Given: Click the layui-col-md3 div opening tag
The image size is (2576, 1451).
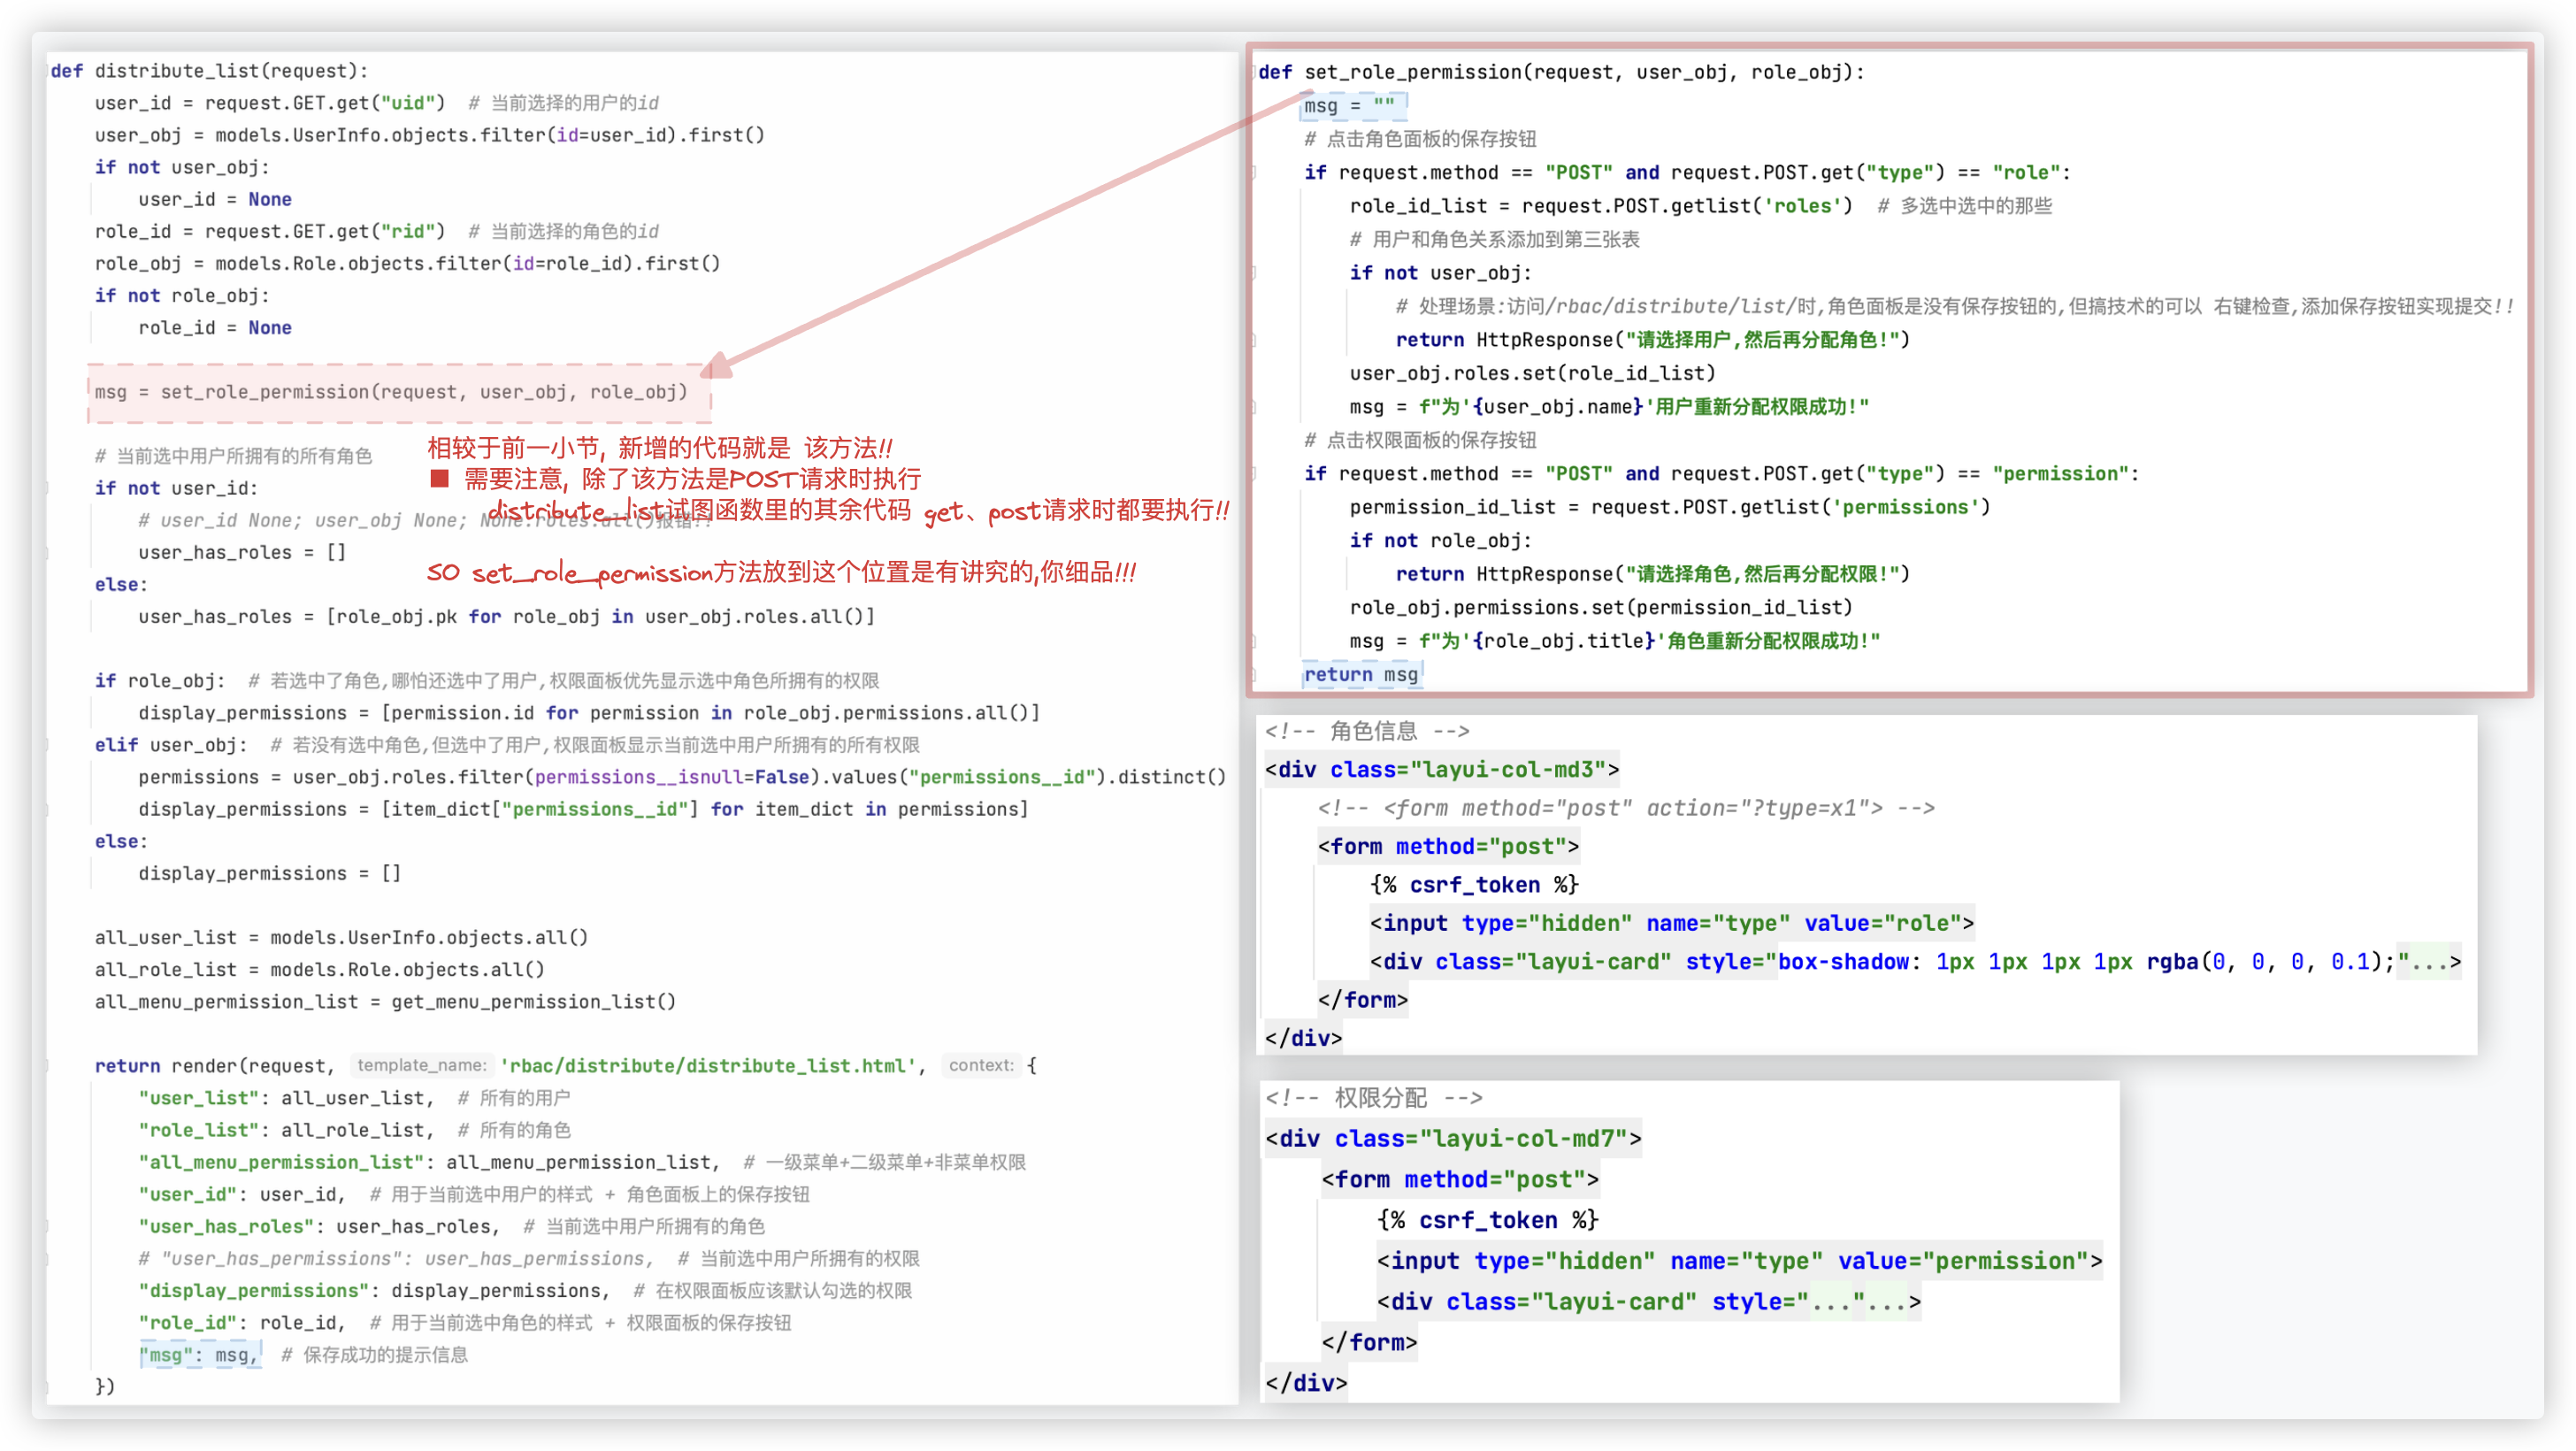Looking at the screenshot, I should 1441,770.
